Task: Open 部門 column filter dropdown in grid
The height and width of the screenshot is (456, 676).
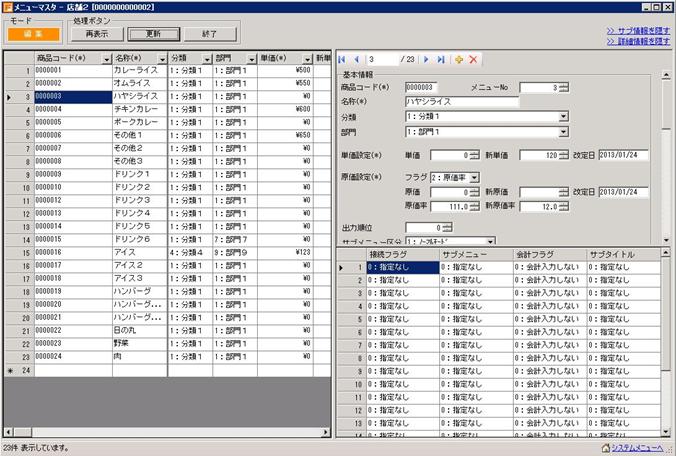Action: coord(252,59)
